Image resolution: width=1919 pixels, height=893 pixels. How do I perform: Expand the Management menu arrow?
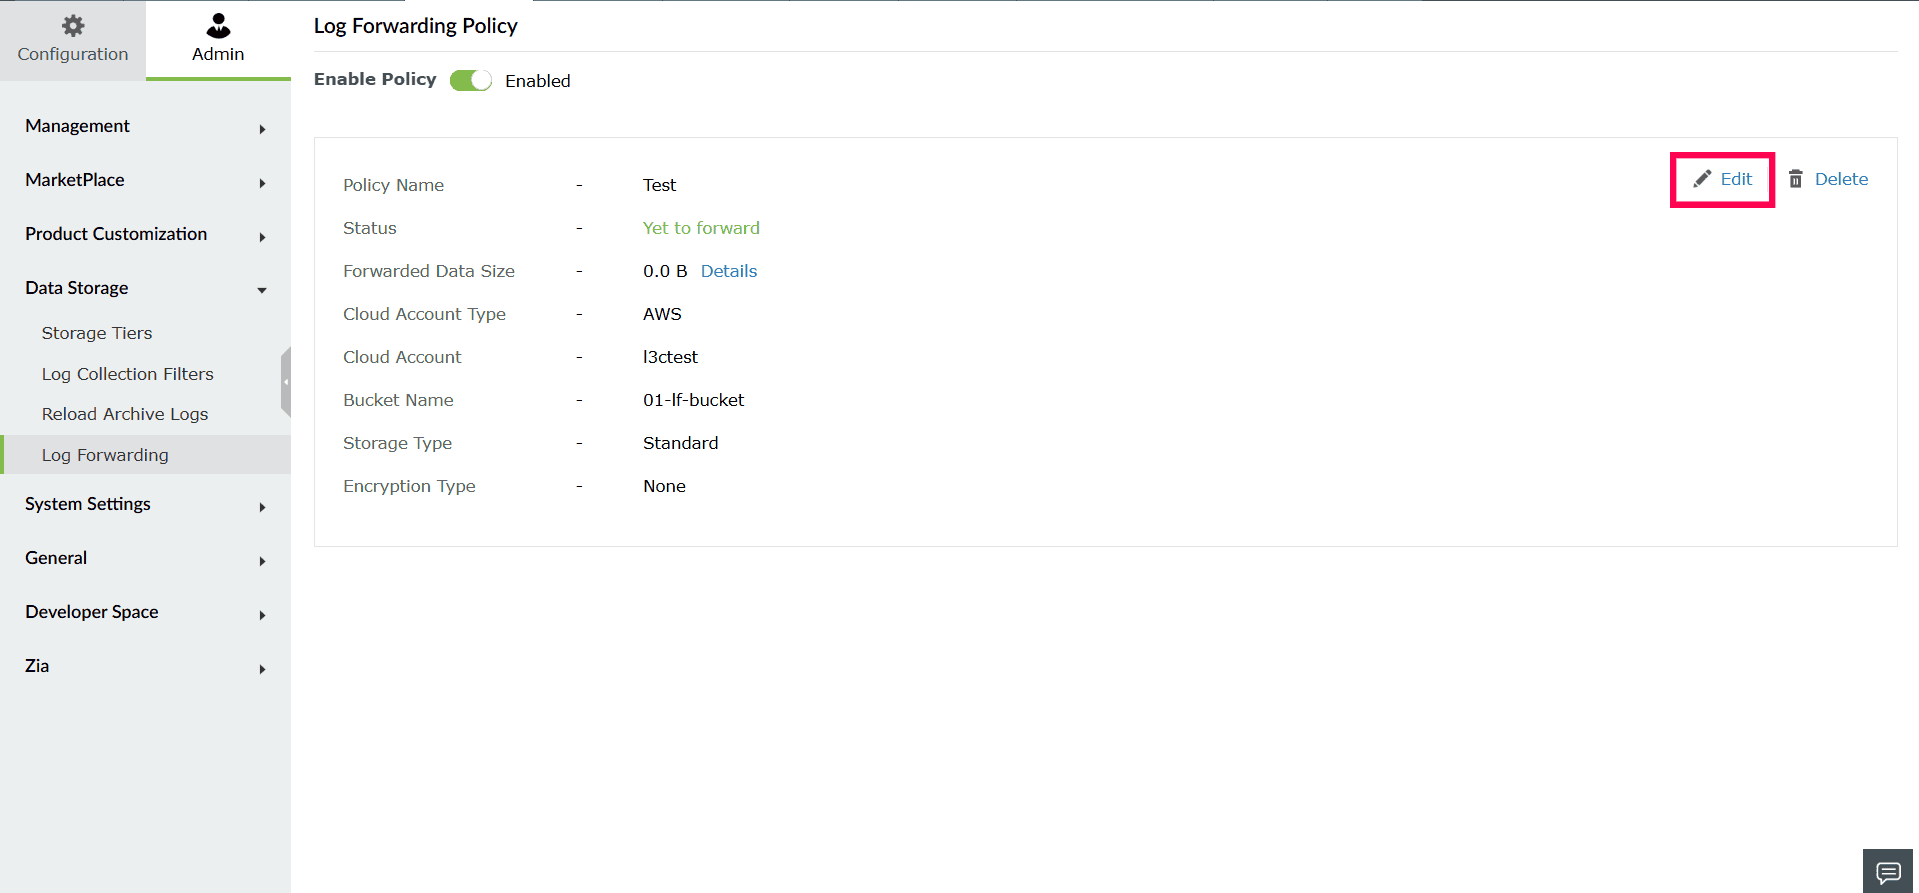tap(262, 129)
